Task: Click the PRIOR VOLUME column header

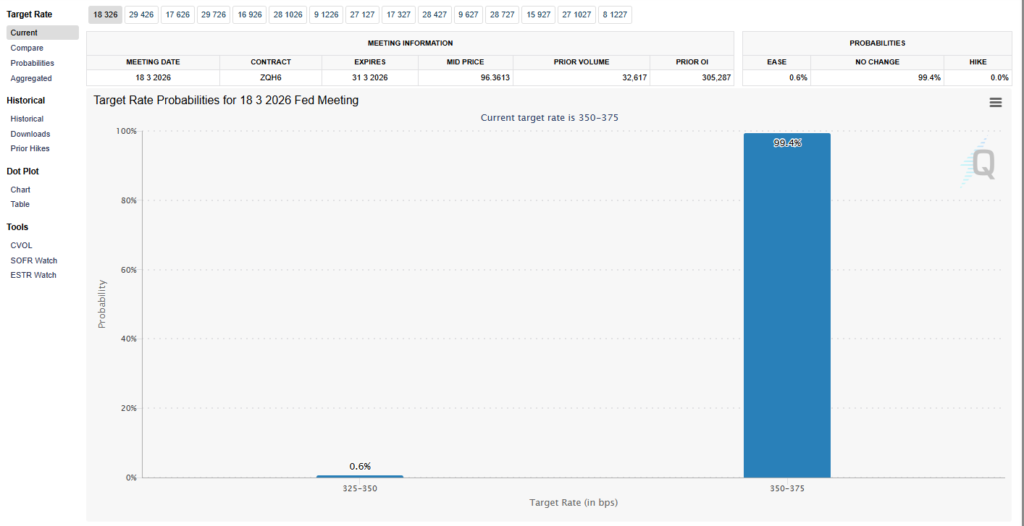Action: (581, 62)
